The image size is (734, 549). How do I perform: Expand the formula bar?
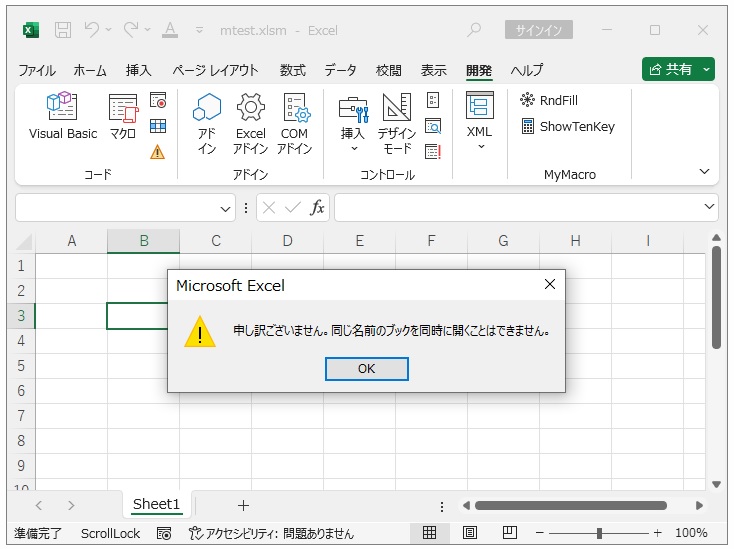tap(709, 206)
